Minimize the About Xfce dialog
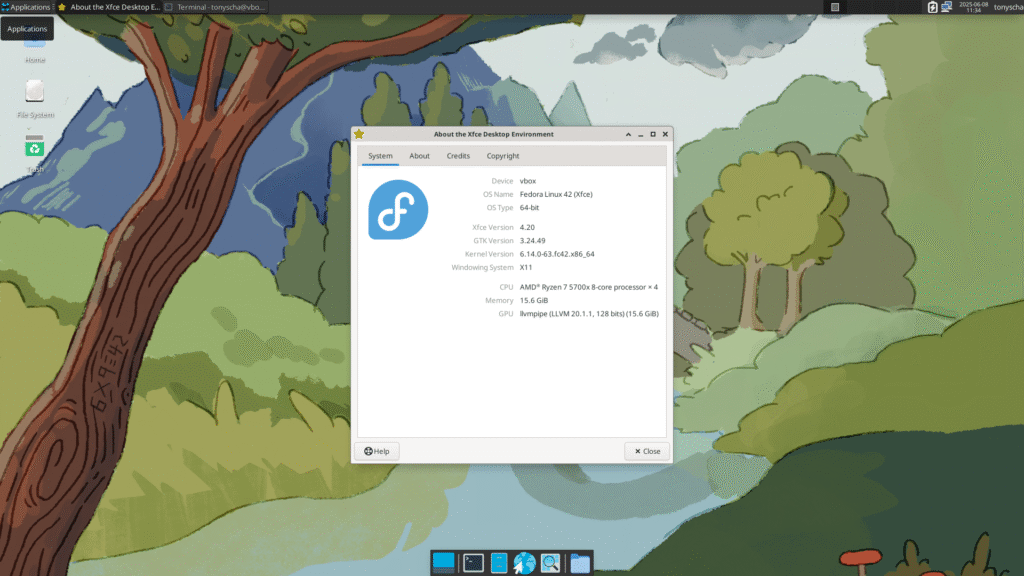 coord(641,135)
